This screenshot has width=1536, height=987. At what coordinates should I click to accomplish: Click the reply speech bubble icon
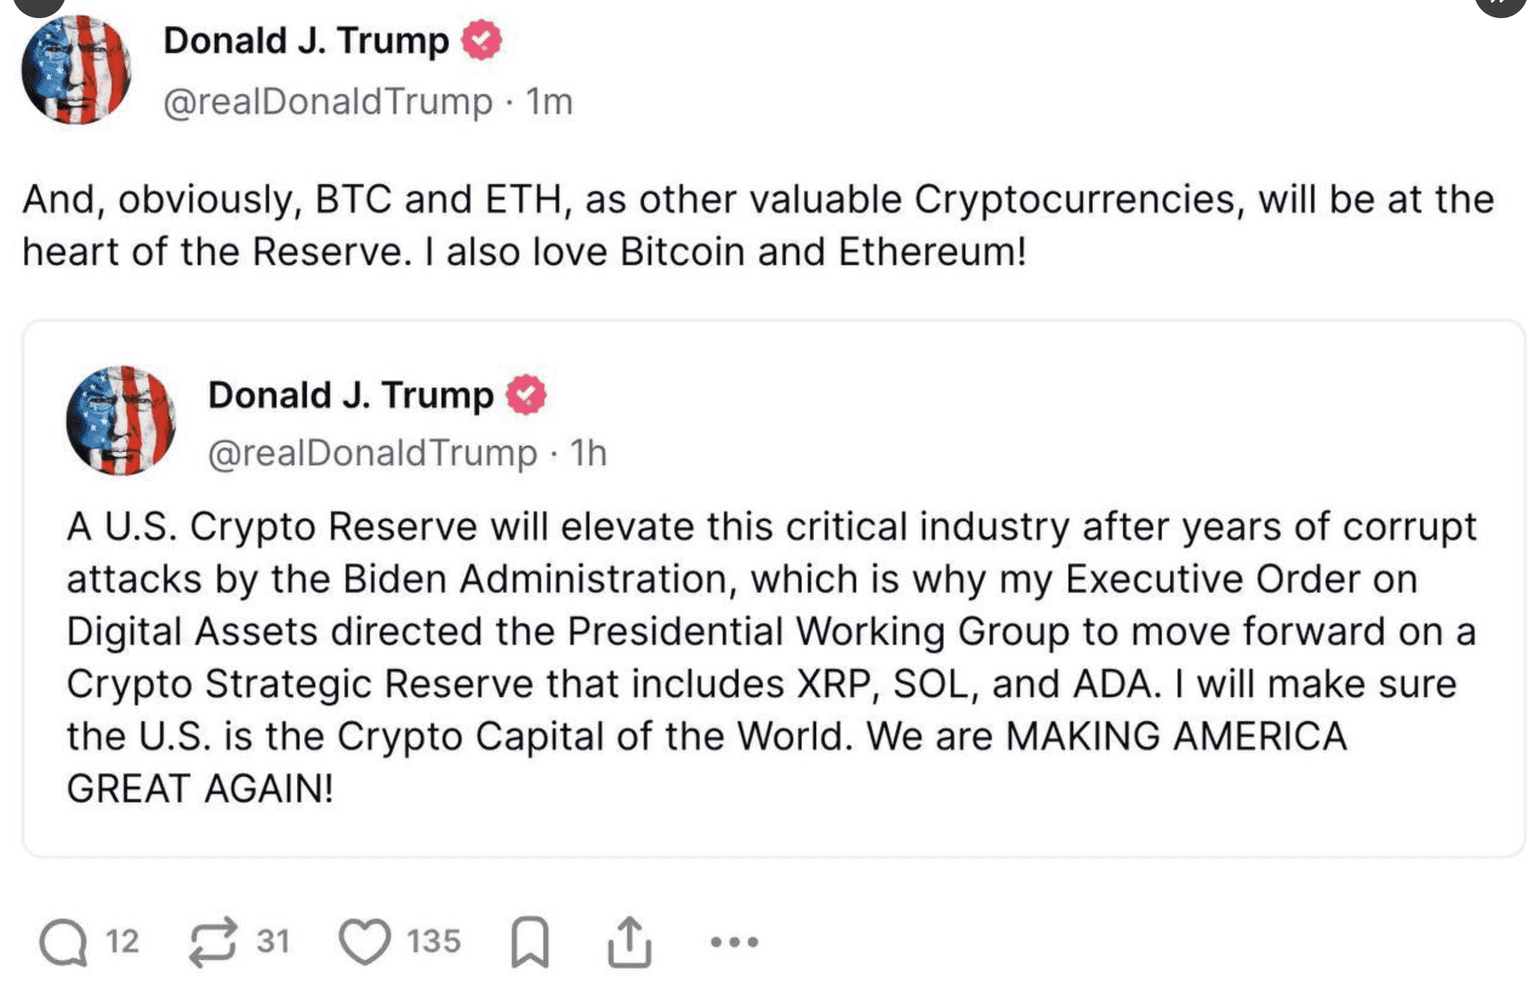(63, 942)
